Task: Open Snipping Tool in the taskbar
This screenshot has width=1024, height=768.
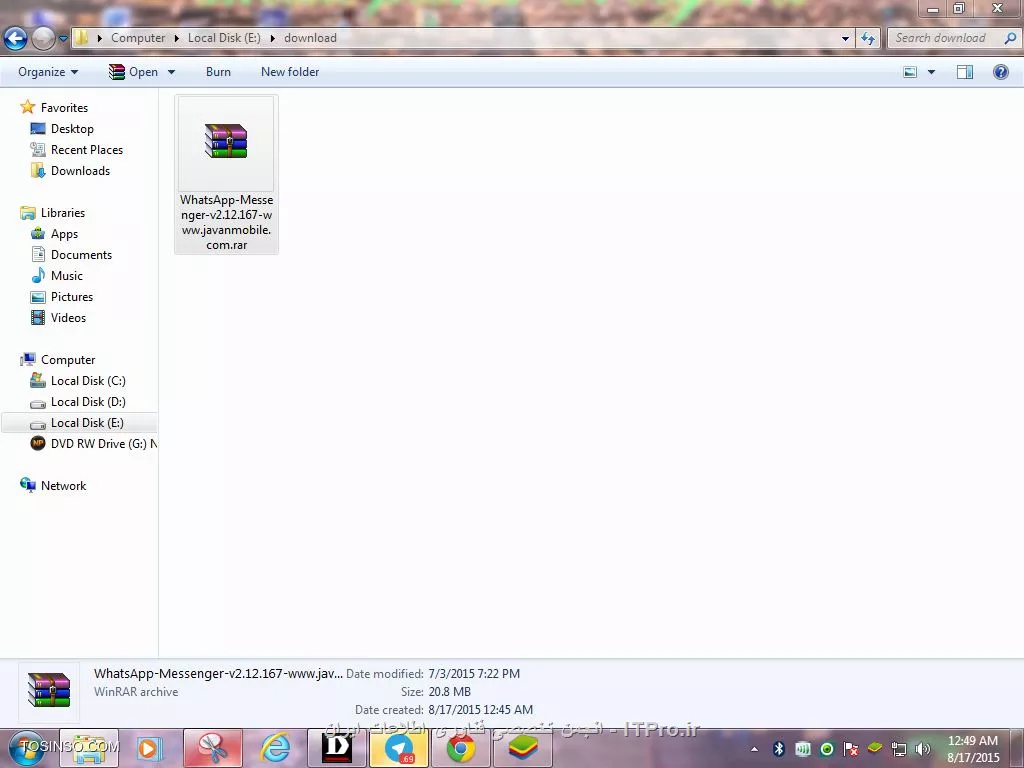Action: tap(212, 748)
